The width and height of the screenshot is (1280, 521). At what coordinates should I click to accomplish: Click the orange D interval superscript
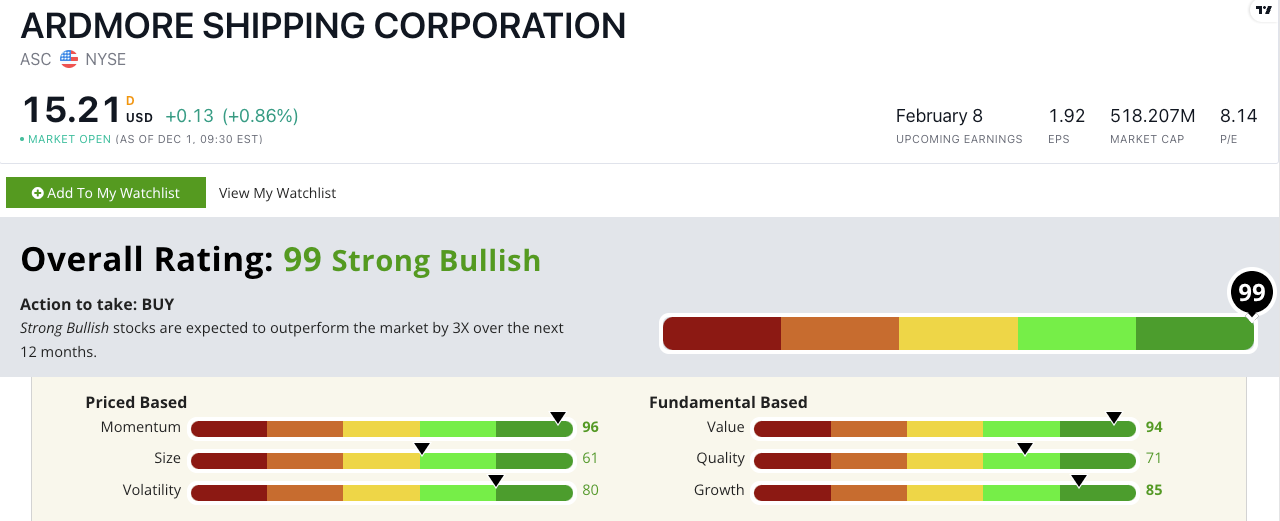(x=130, y=101)
